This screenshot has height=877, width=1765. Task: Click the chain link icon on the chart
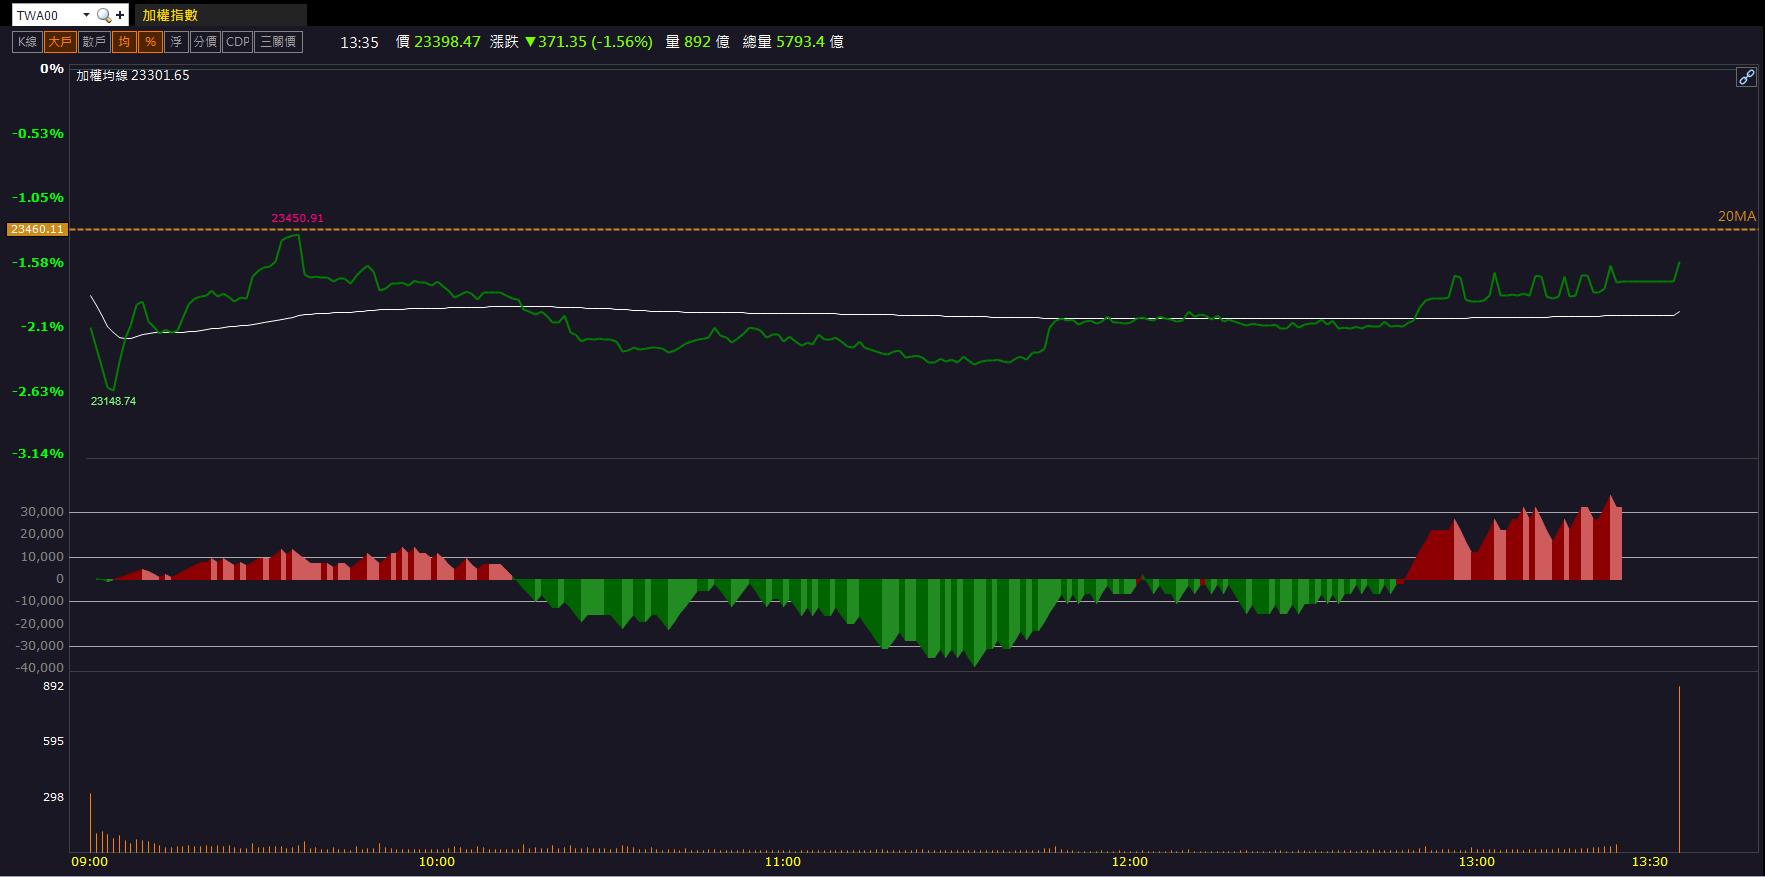point(1746,77)
